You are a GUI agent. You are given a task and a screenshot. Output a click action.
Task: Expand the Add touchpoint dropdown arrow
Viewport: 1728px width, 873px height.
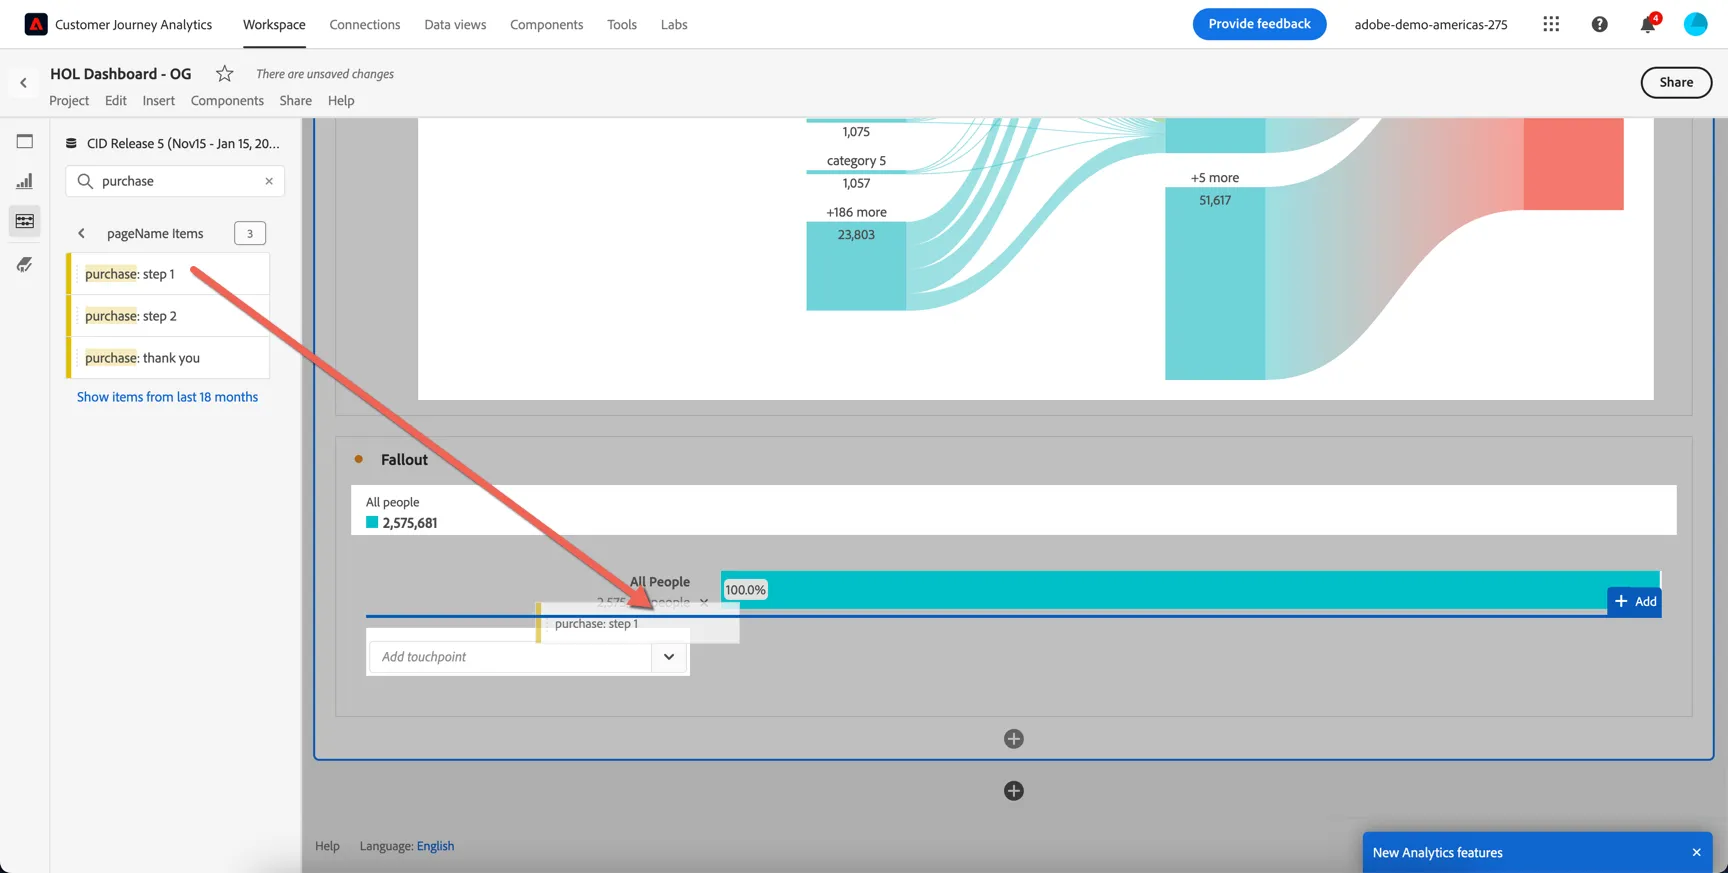[x=669, y=657]
